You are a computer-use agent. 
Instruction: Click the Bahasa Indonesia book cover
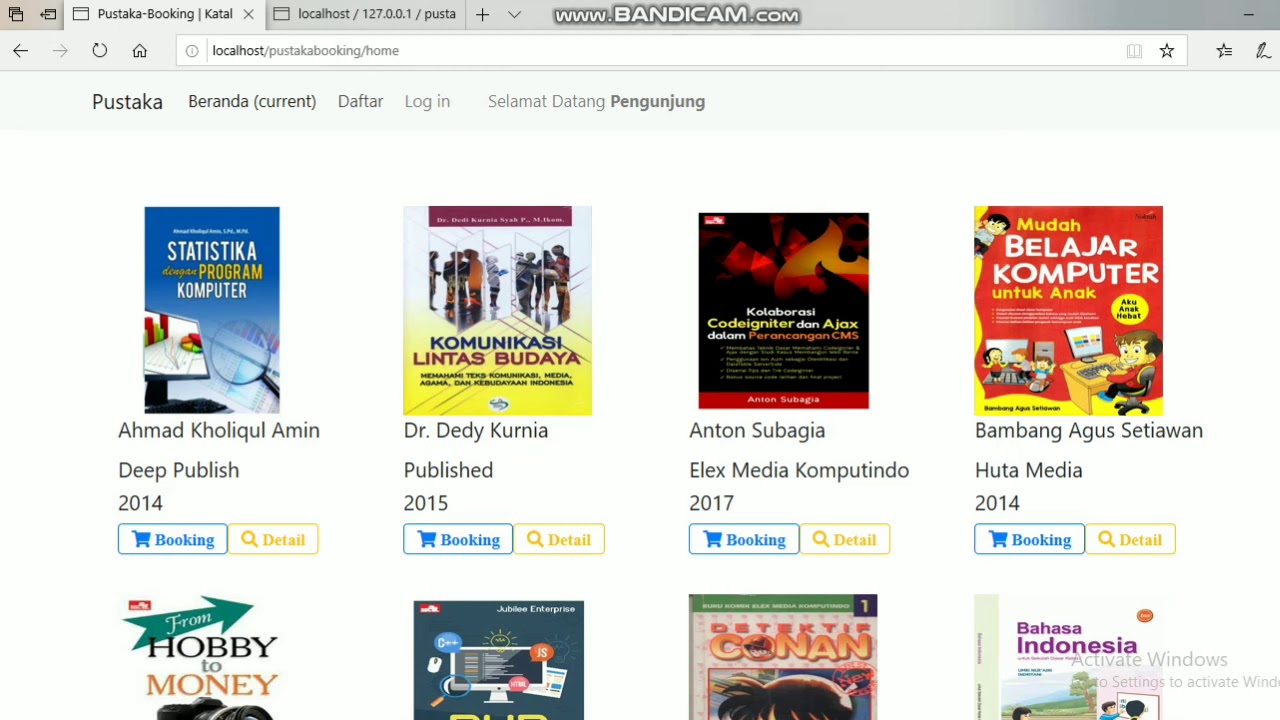(1068, 657)
